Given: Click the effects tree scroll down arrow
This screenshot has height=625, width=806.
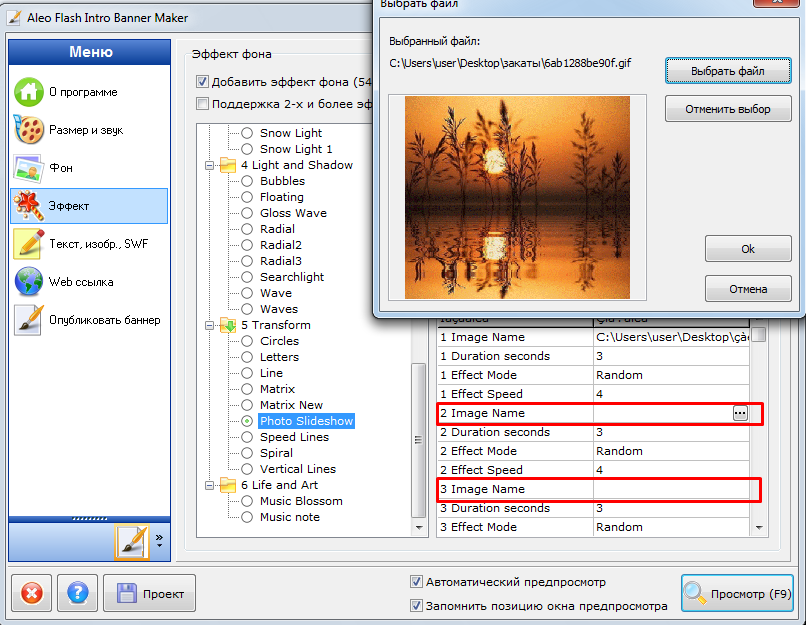Looking at the screenshot, I should pos(419,528).
